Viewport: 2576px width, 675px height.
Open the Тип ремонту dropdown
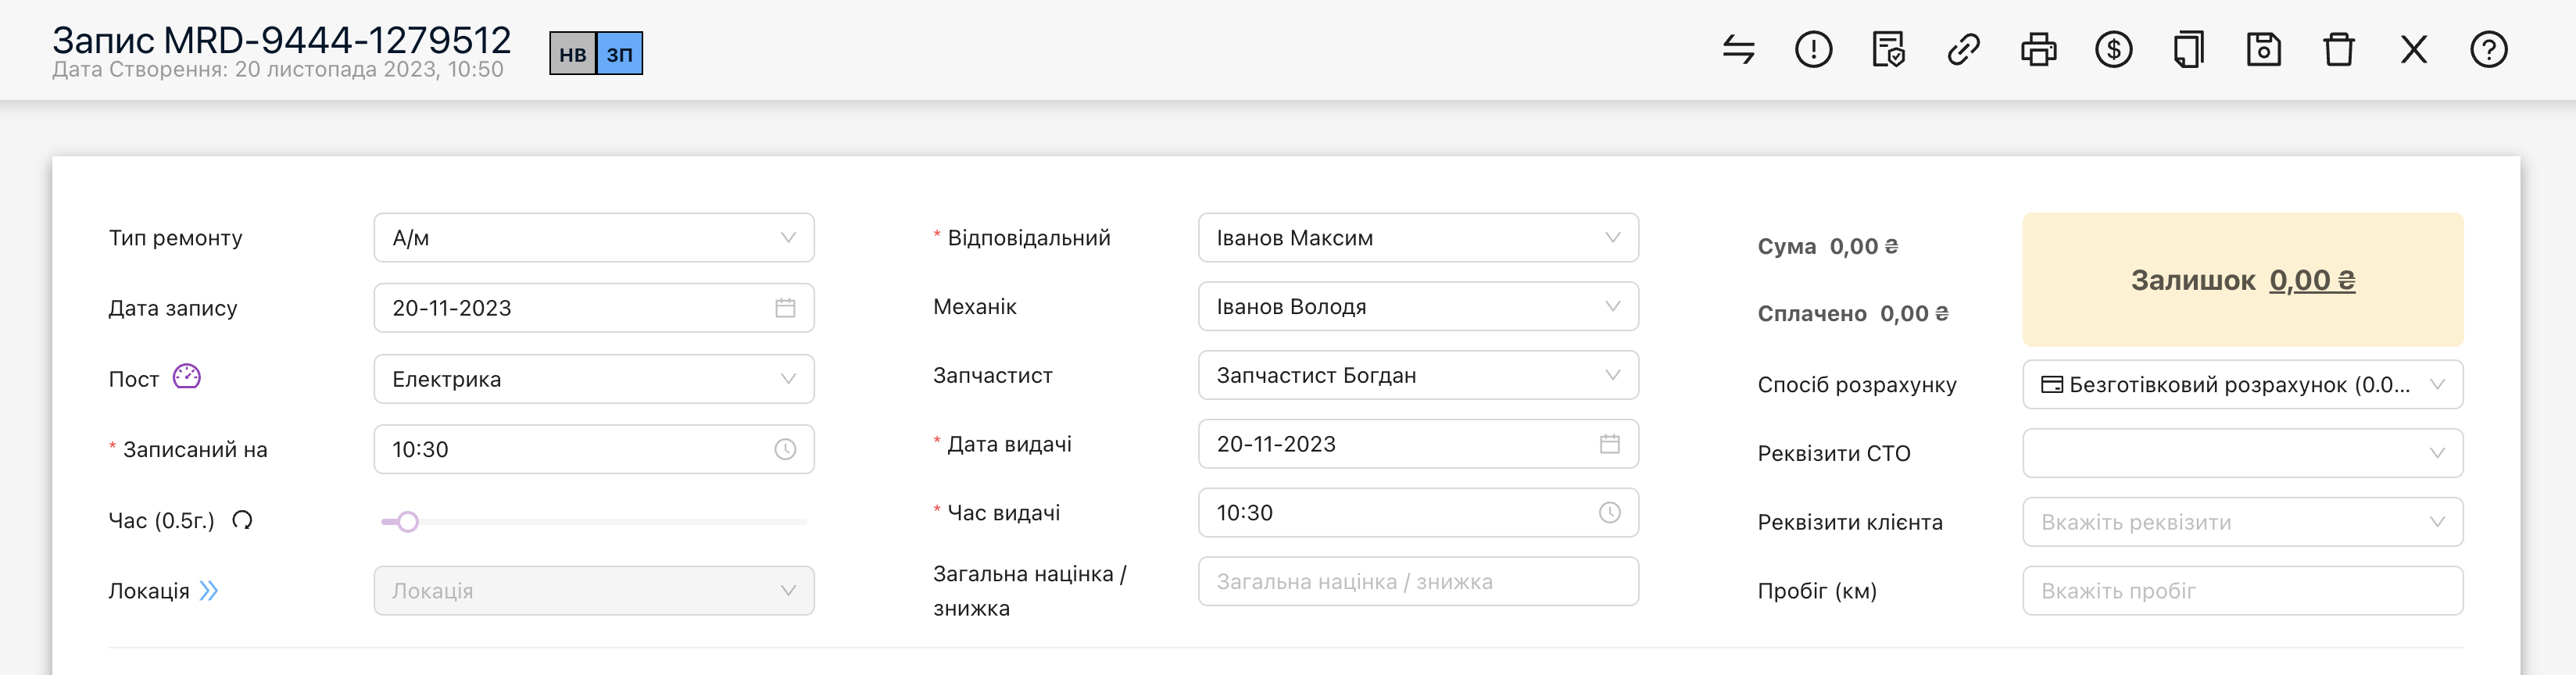[x=594, y=238]
